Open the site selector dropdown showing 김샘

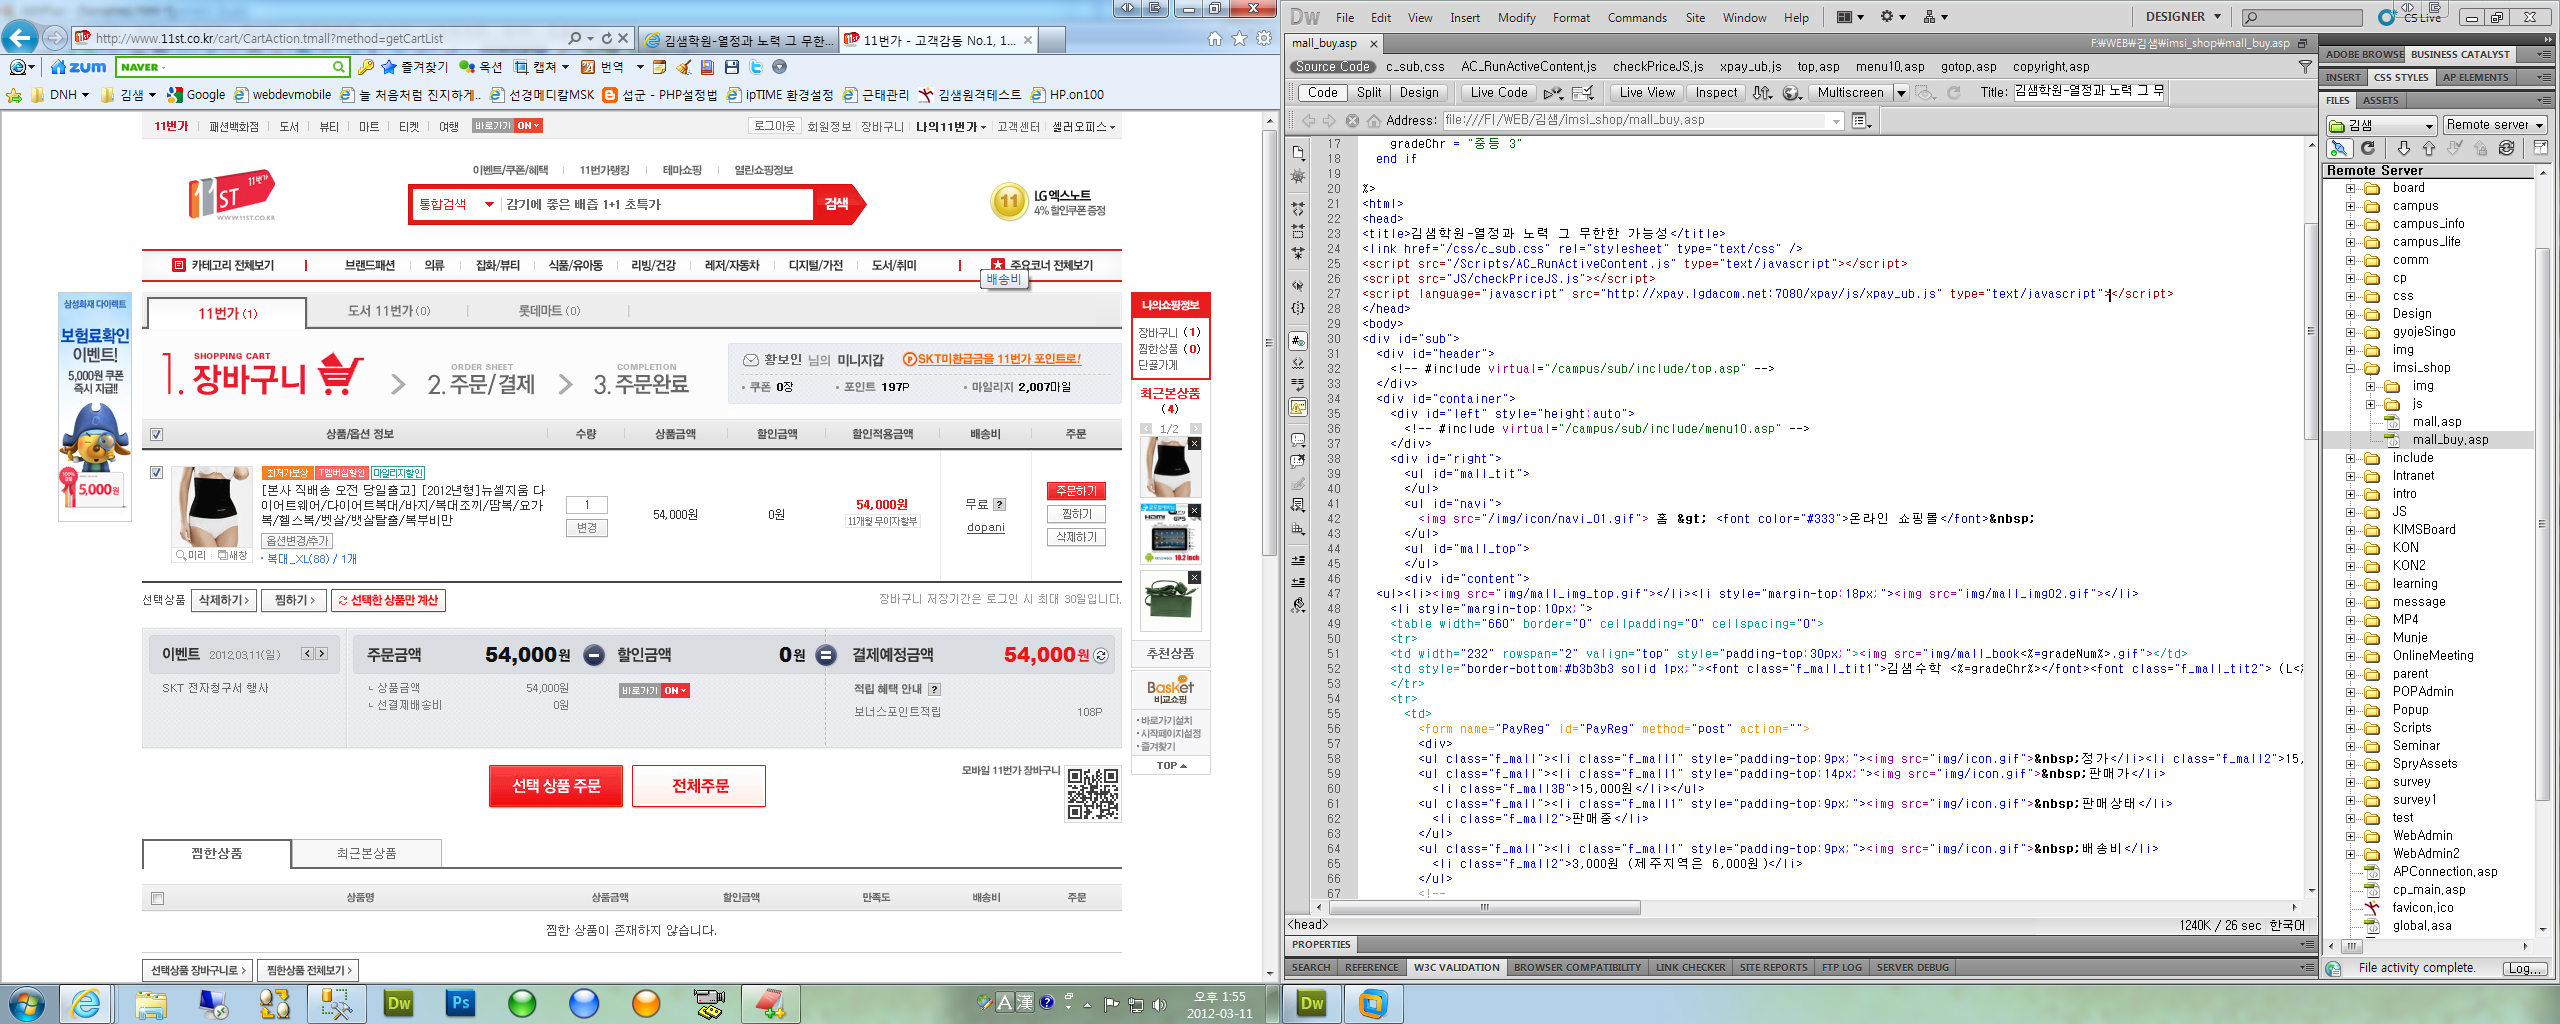(x=2380, y=125)
